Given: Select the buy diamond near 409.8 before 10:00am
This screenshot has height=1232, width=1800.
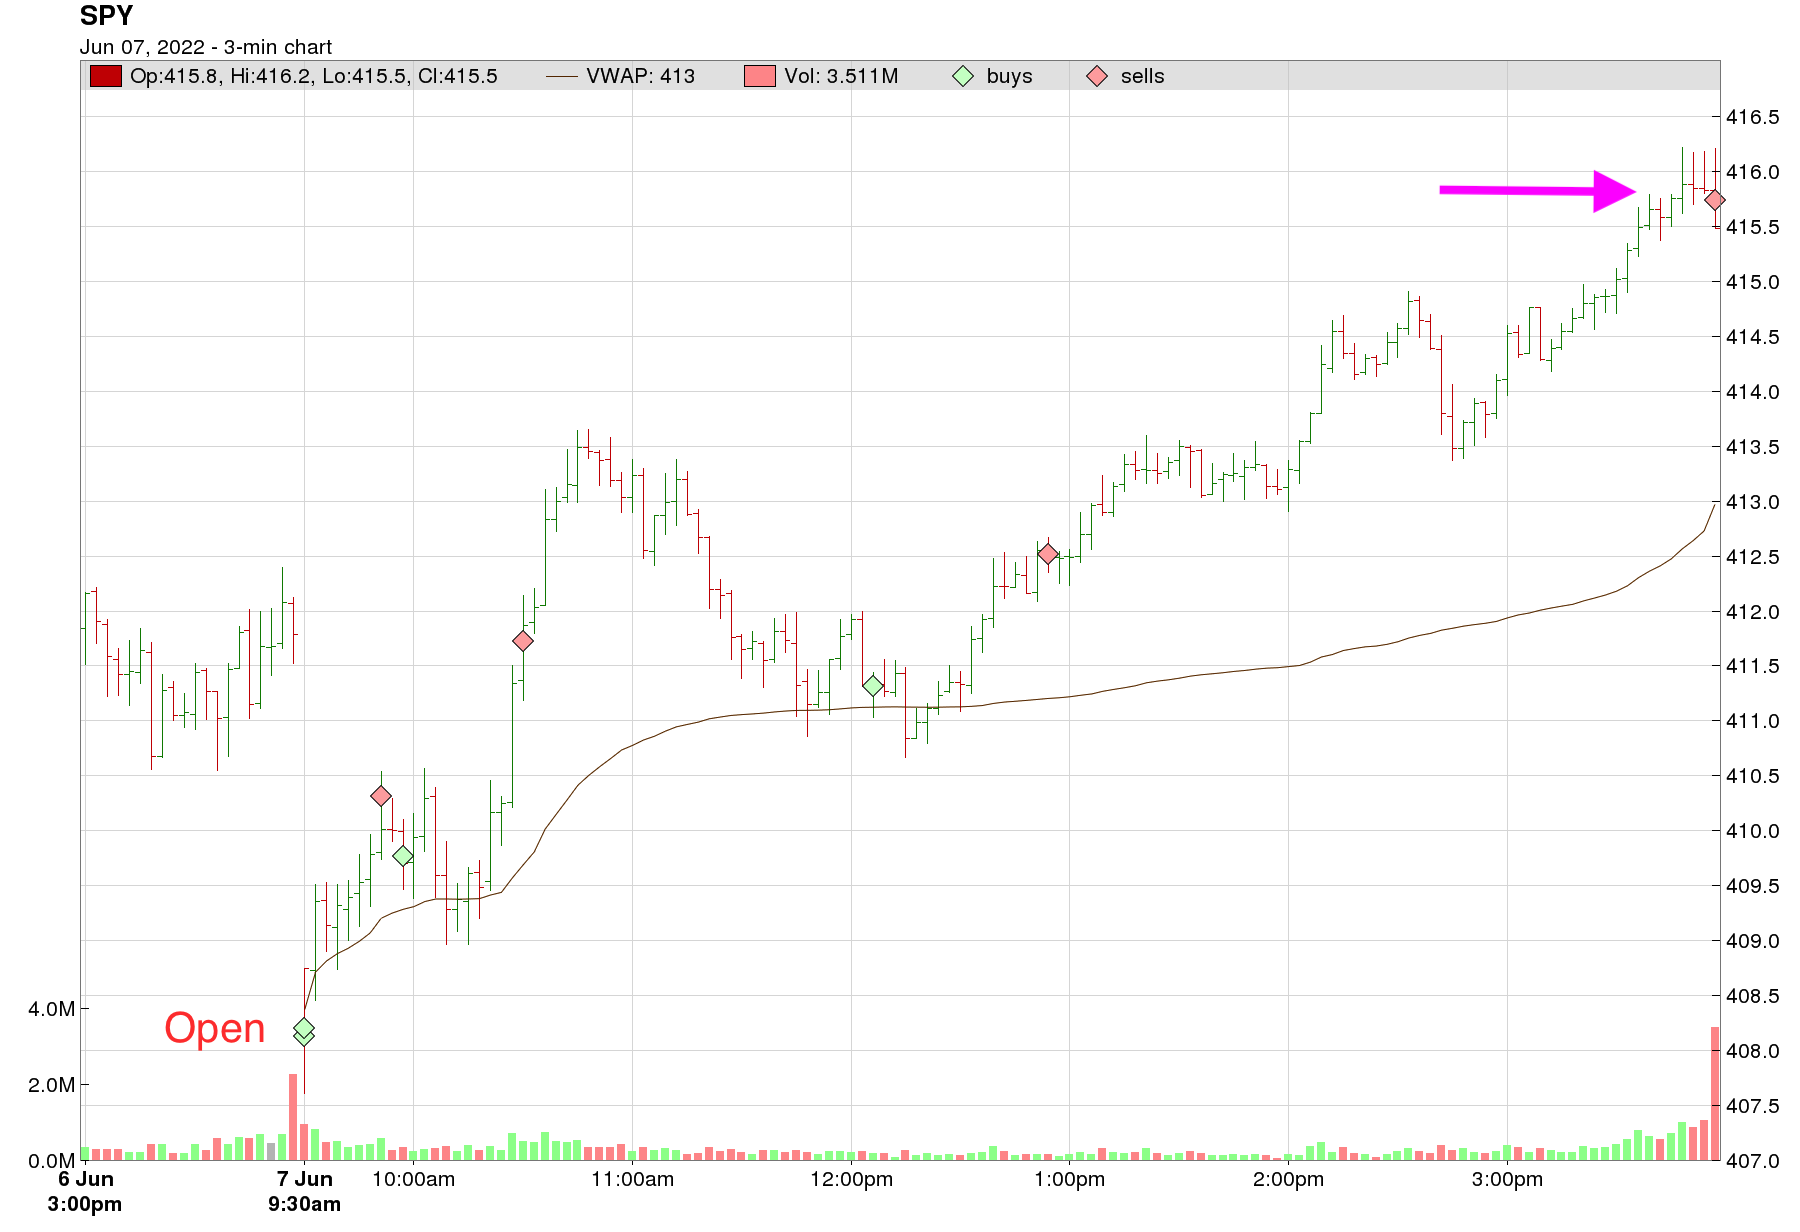Looking at the screenshot, I should (403, 856).
